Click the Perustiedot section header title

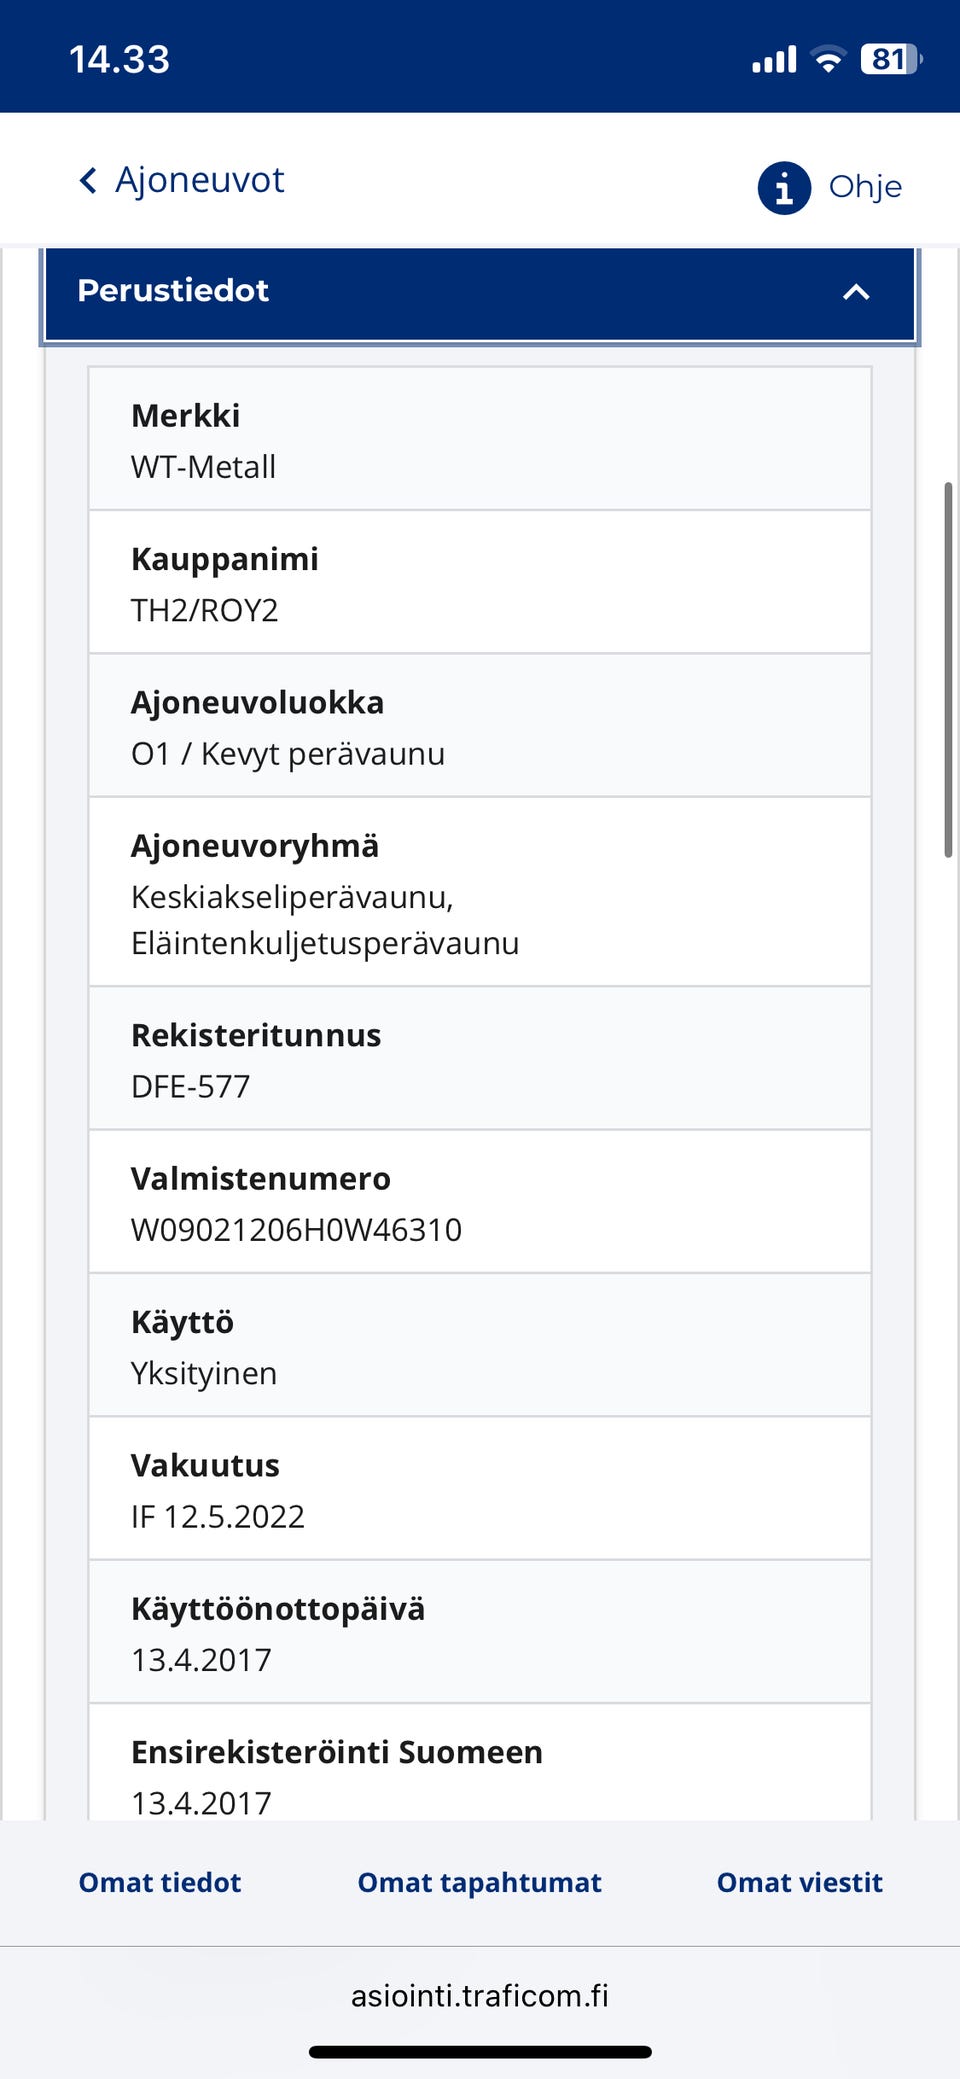[173, 291]
